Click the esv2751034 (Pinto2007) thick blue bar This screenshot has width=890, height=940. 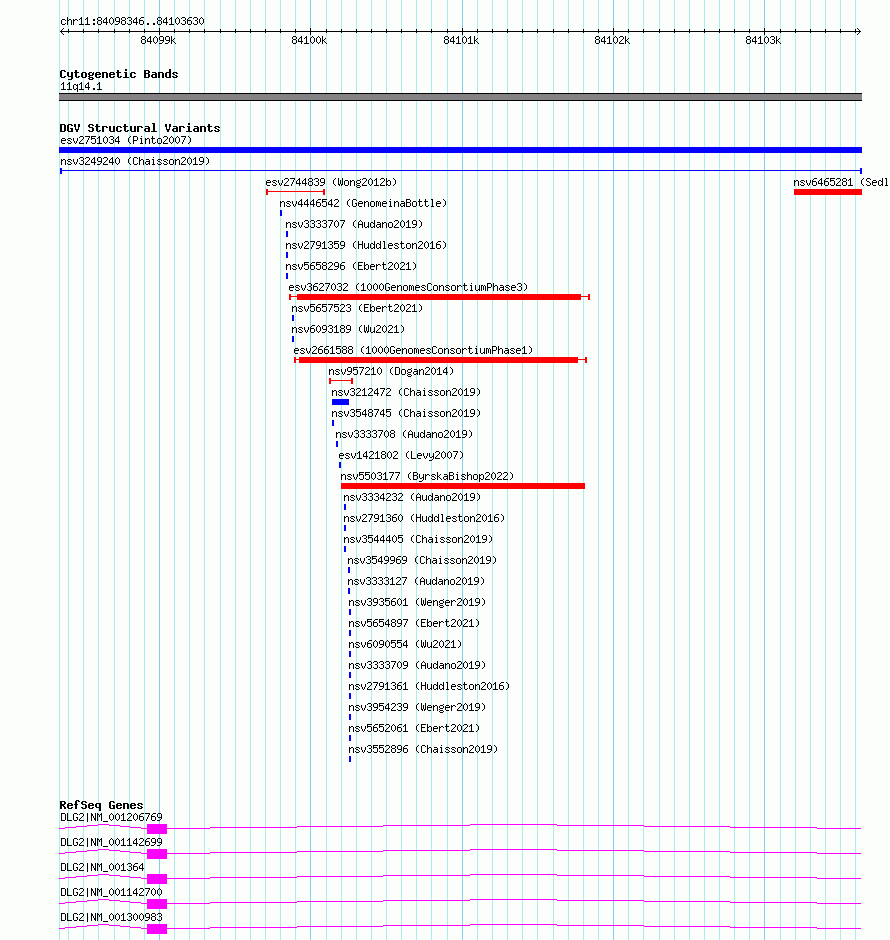coord(460,150)
